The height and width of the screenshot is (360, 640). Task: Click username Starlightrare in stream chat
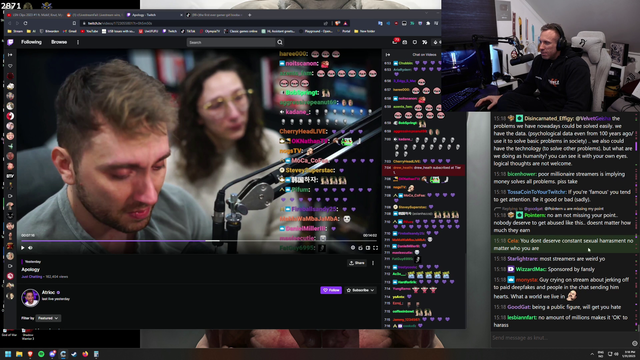pos(522,259)
